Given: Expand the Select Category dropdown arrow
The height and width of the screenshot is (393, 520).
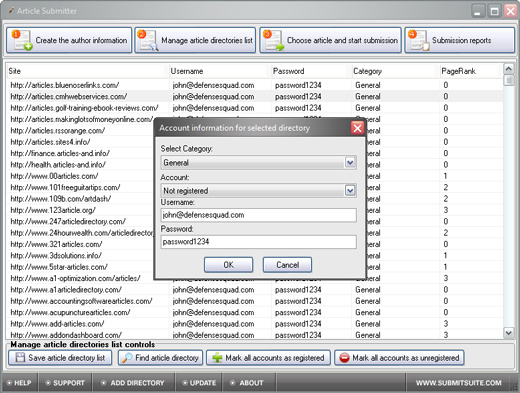Looking at the screenshot, I should [x=350, y=163].
